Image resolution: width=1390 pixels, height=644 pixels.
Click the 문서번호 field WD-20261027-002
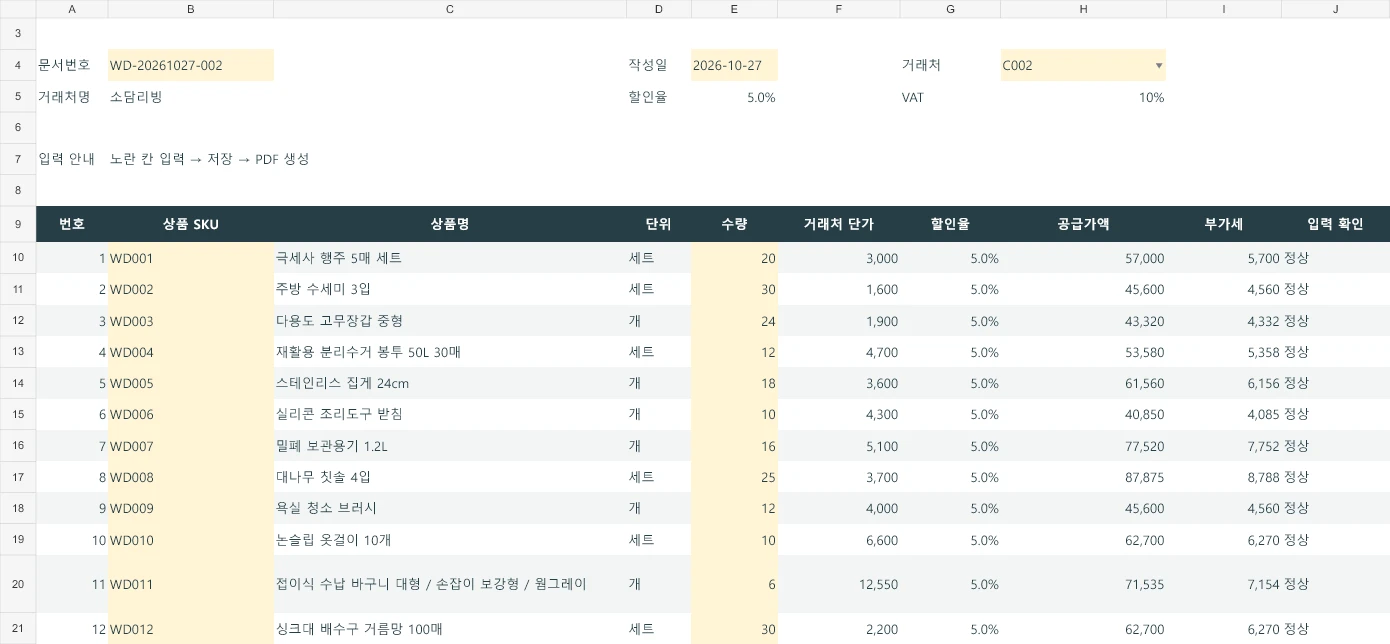tap(190, 66)
